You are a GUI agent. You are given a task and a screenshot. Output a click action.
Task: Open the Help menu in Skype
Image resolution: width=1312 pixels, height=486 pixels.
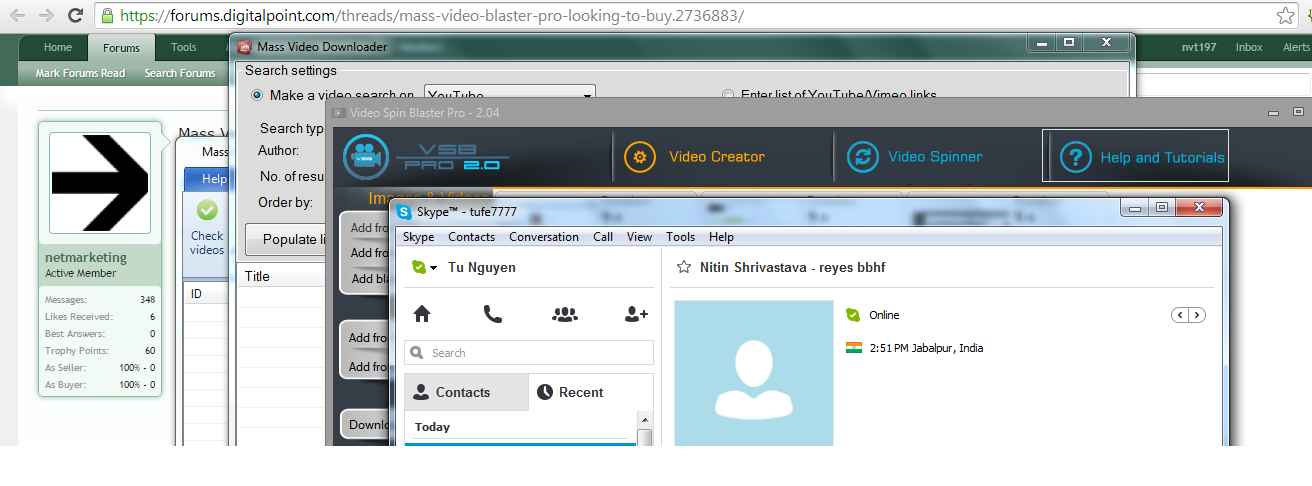pyautogui.click(x=721, y=237)
